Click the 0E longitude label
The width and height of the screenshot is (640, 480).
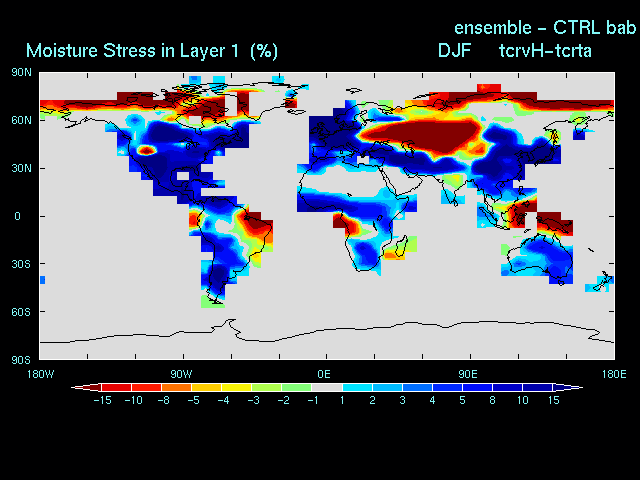pyautogui.click(x=324, y=374)
